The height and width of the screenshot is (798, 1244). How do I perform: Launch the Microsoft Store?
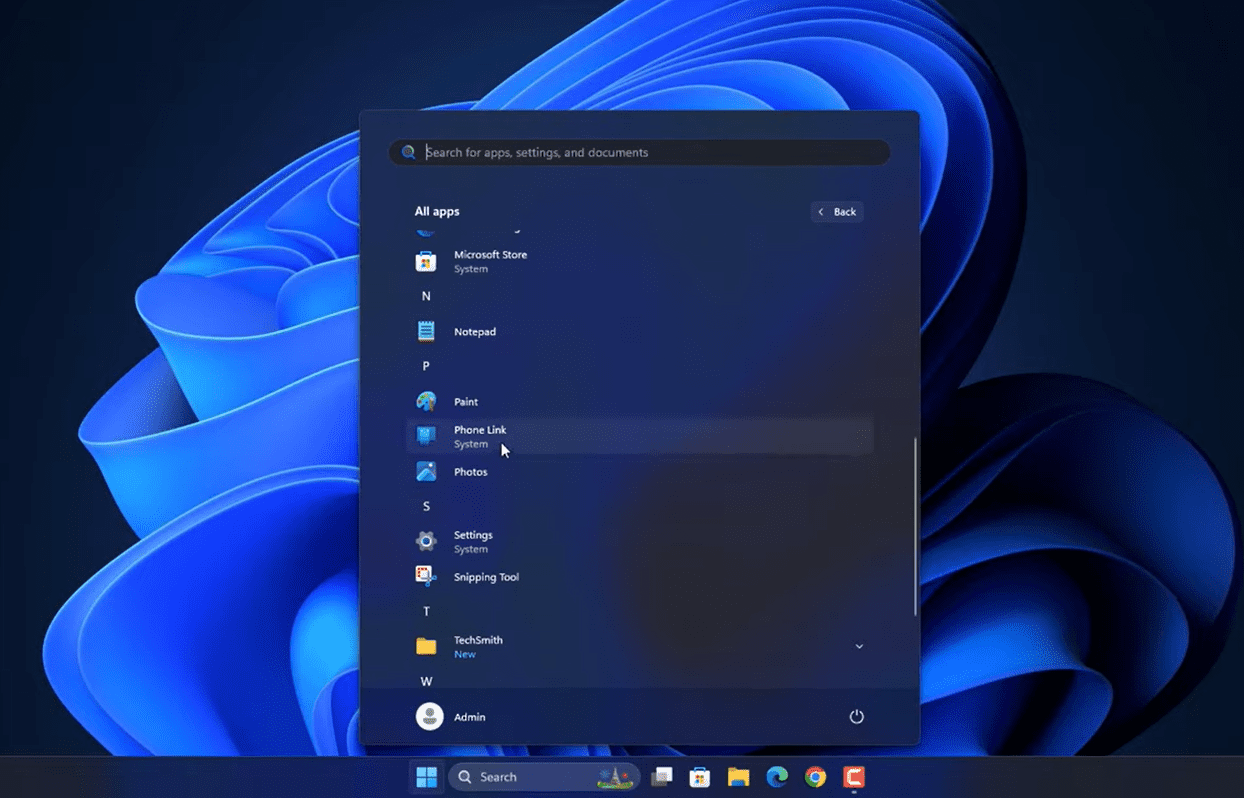pos(490,260)
